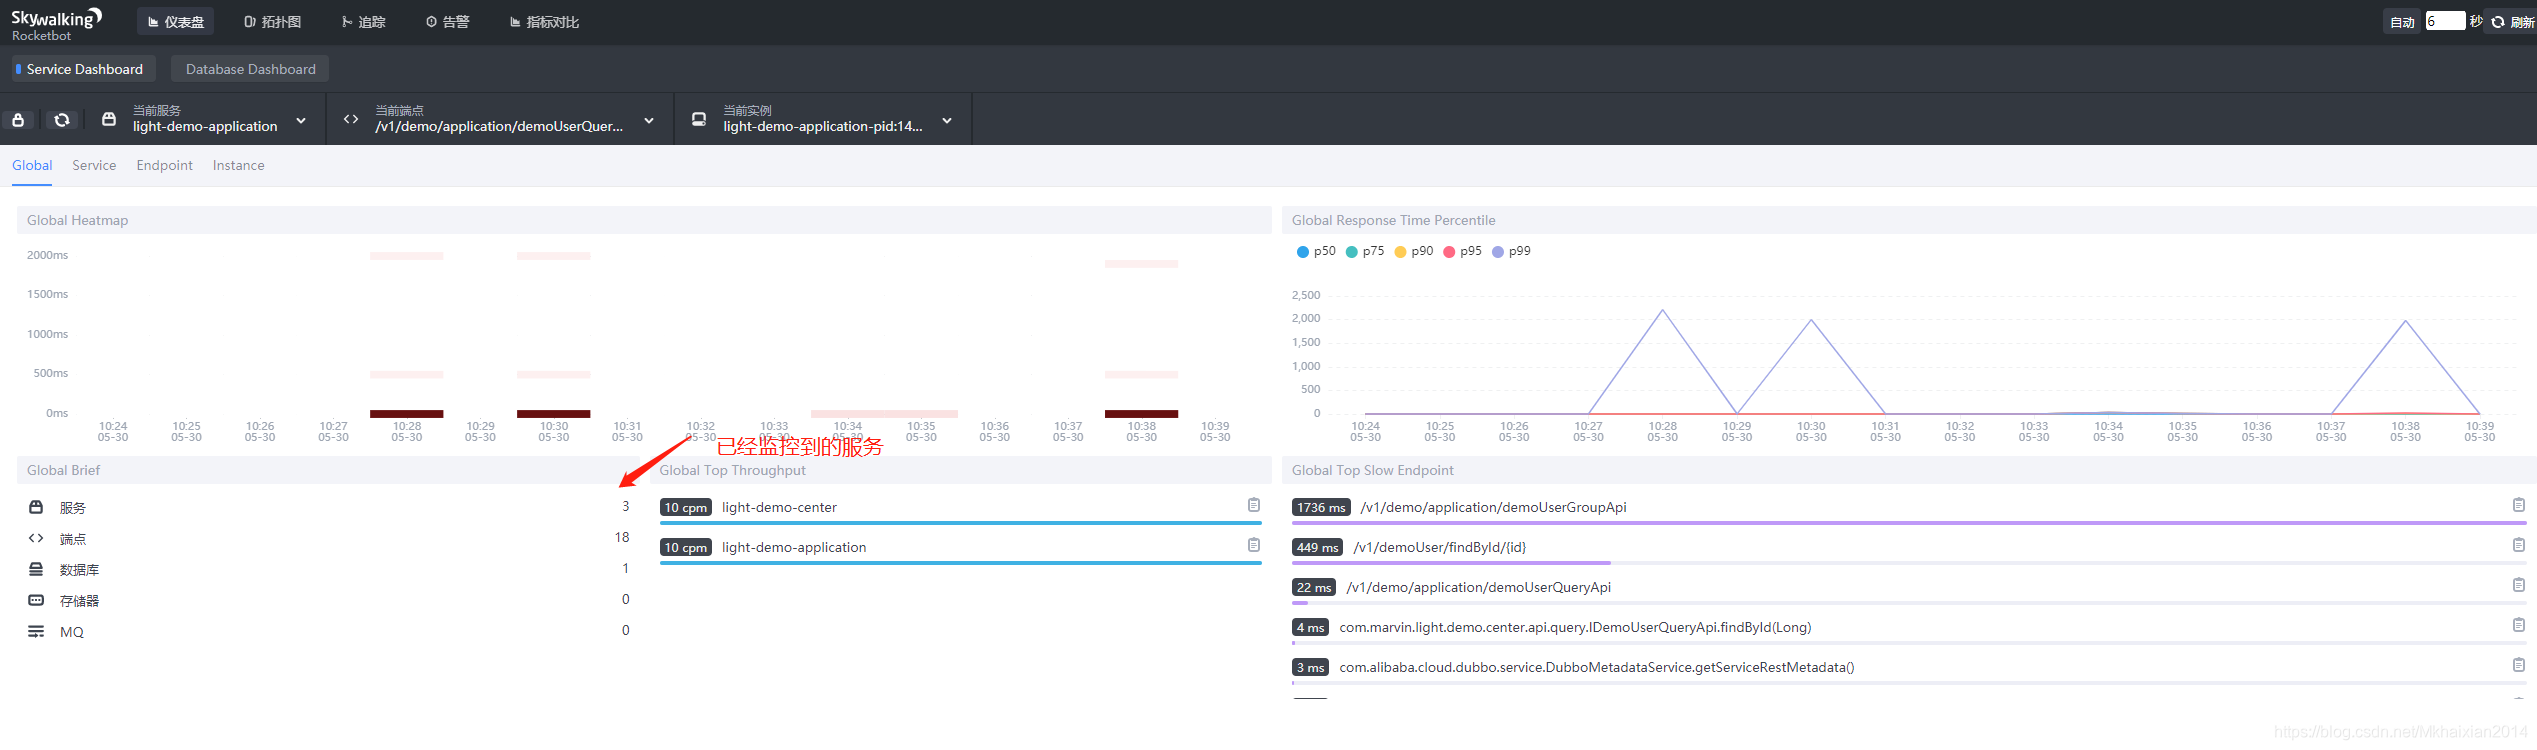Click the 22 ms latency badge
The image size is (2537, 750).
point(1314,587)
